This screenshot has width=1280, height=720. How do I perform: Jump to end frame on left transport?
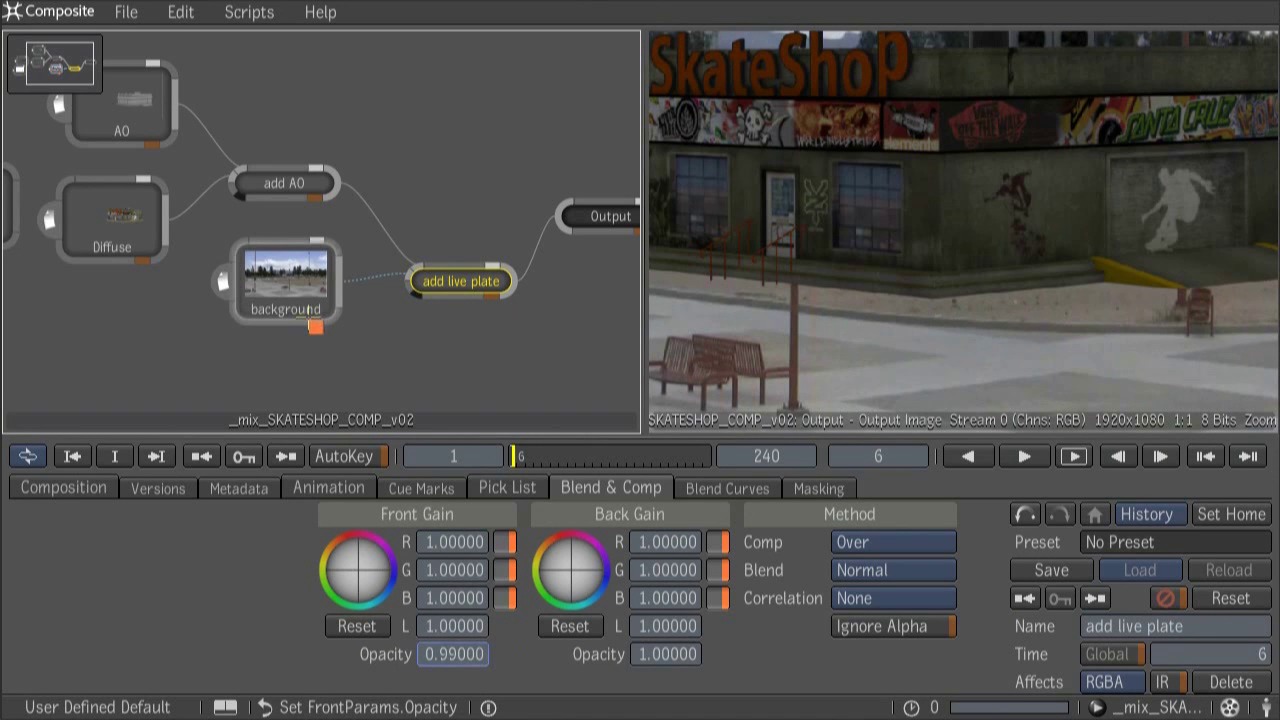click(156, 456)
